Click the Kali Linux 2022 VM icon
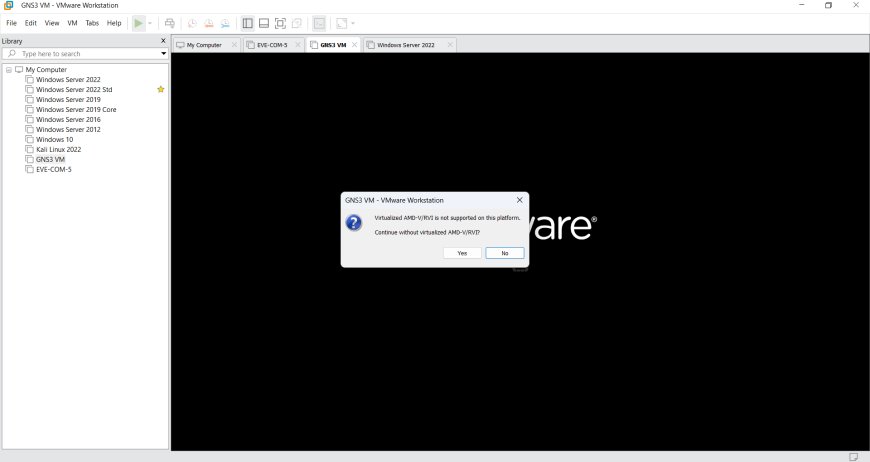 pyautogui.click(x=29, y=150)
